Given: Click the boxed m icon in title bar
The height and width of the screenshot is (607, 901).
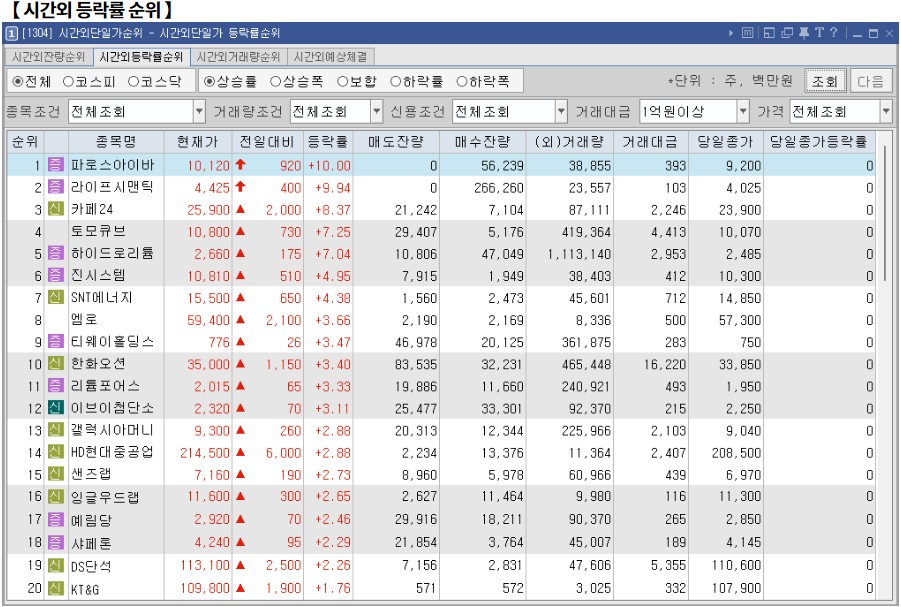Looking at the screenshot, I should point(748,32).
